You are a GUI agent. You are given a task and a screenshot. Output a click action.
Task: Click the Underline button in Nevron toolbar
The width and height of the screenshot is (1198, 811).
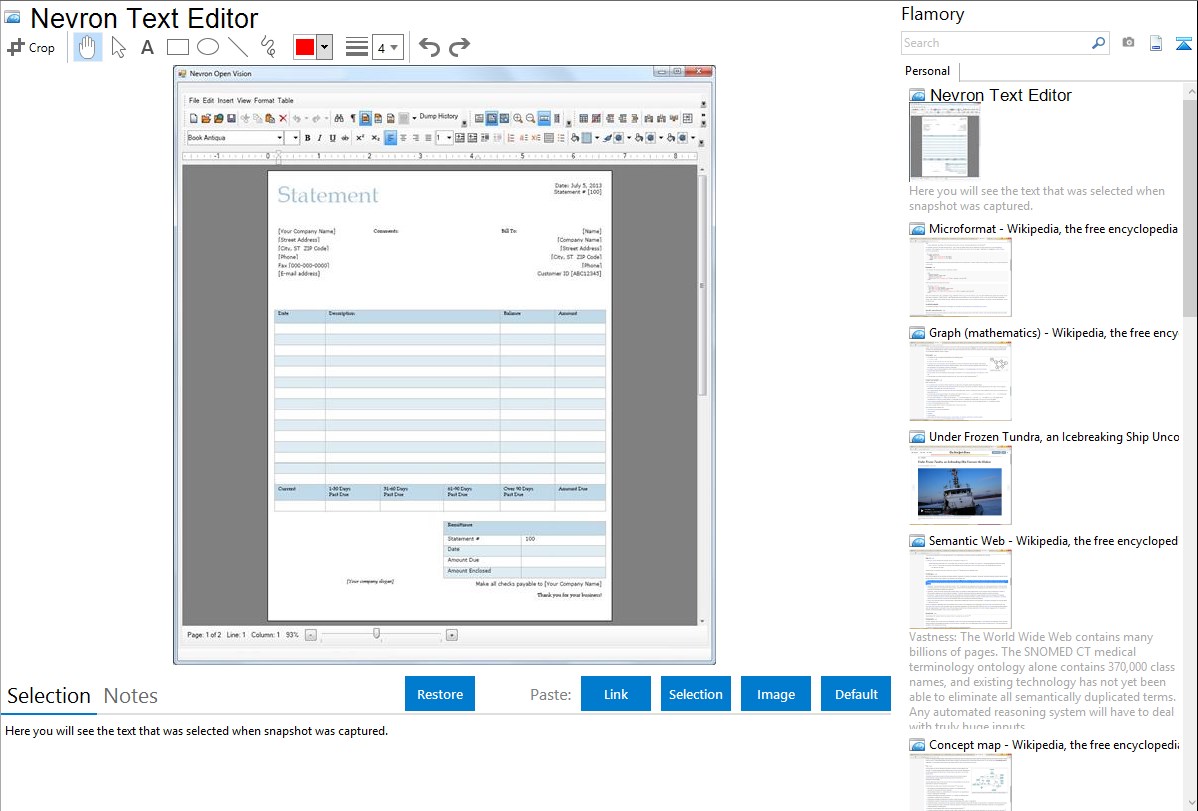click(332, 138)
